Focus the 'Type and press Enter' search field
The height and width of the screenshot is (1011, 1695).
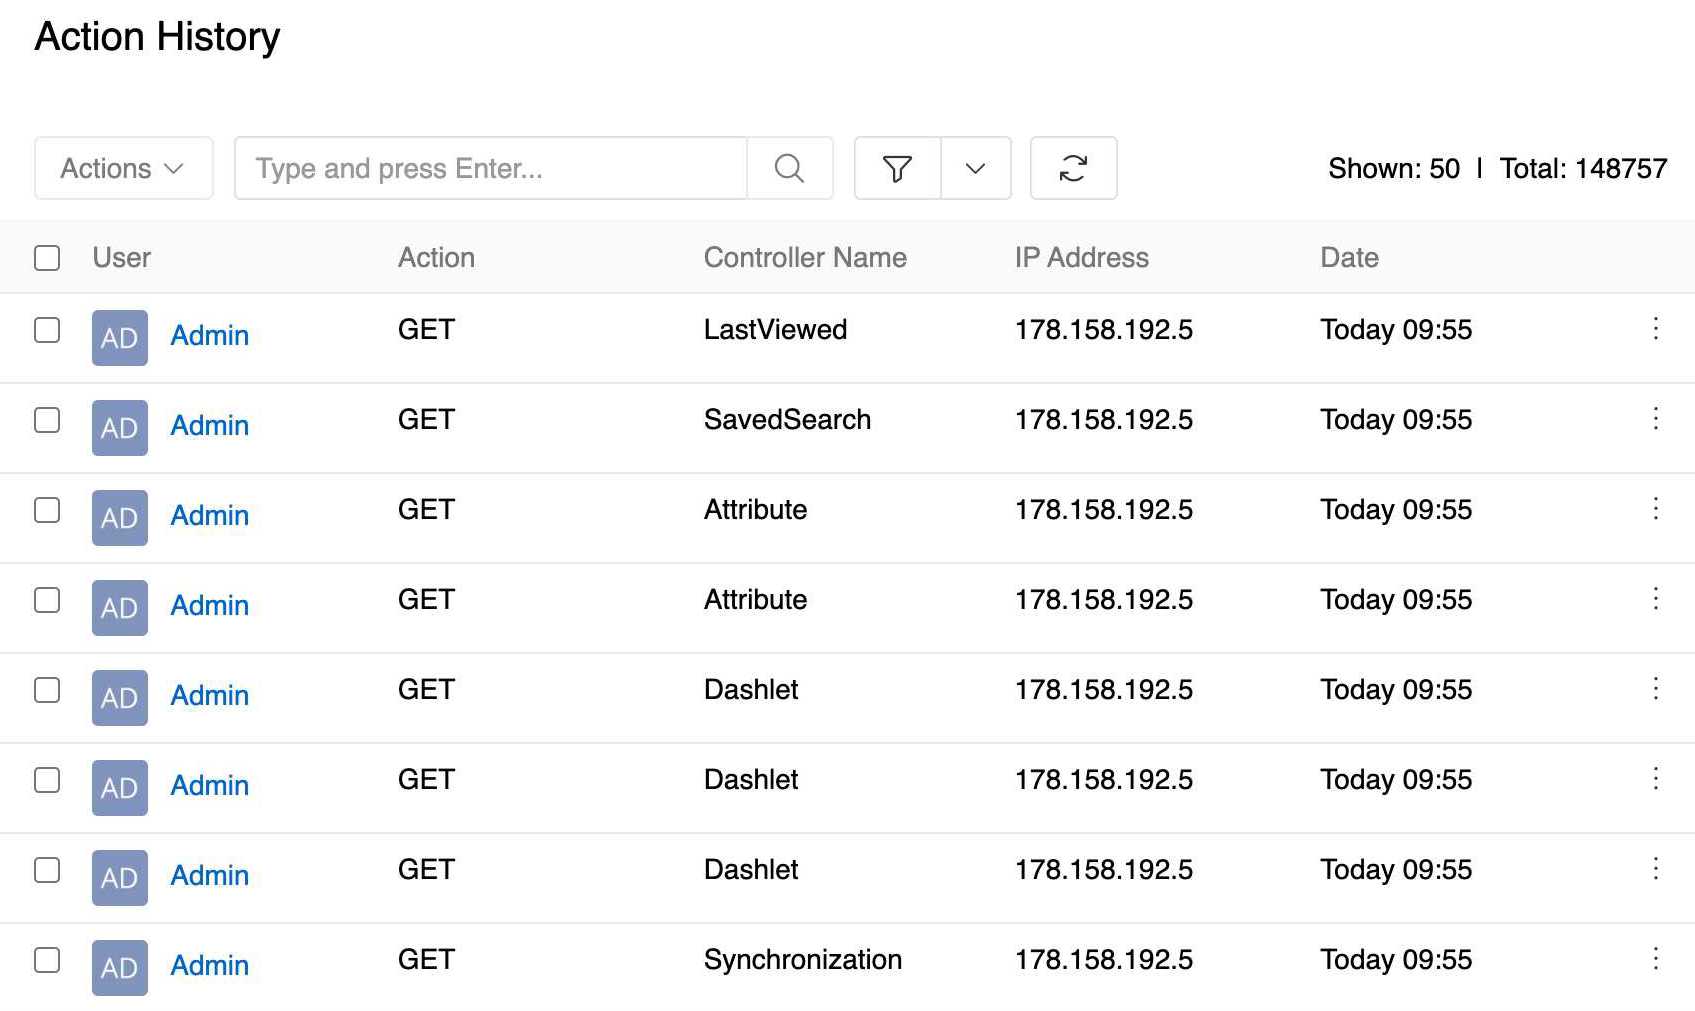click(x=490, y=168)
